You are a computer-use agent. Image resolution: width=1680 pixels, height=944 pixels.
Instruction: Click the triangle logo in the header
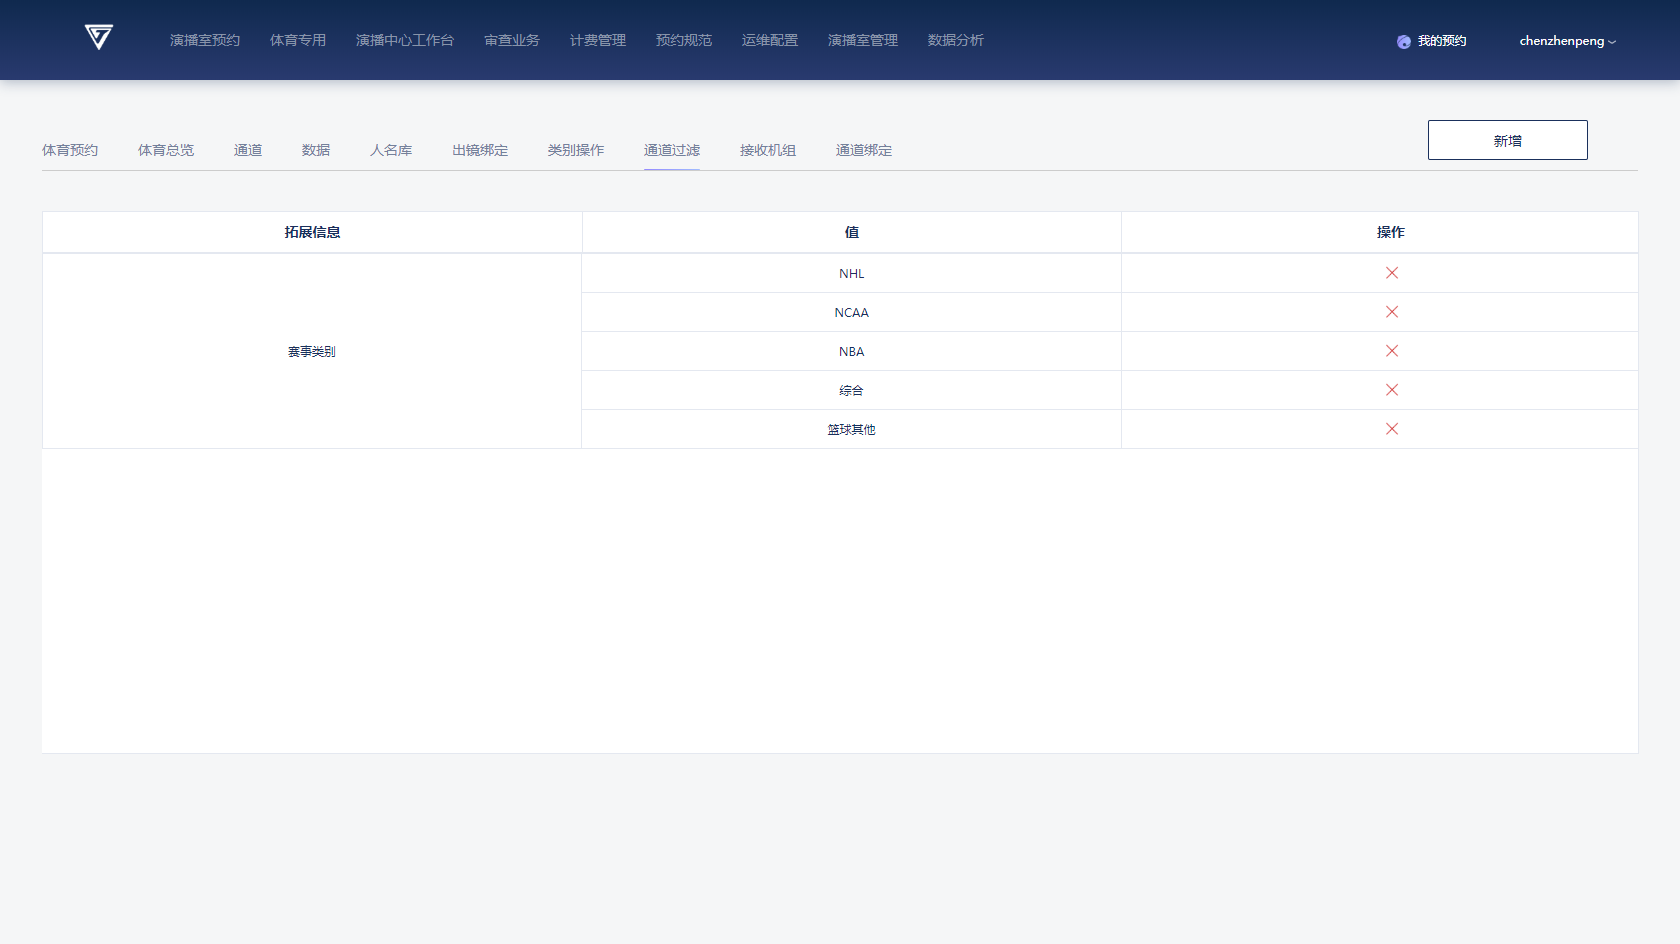pos(98,38)
